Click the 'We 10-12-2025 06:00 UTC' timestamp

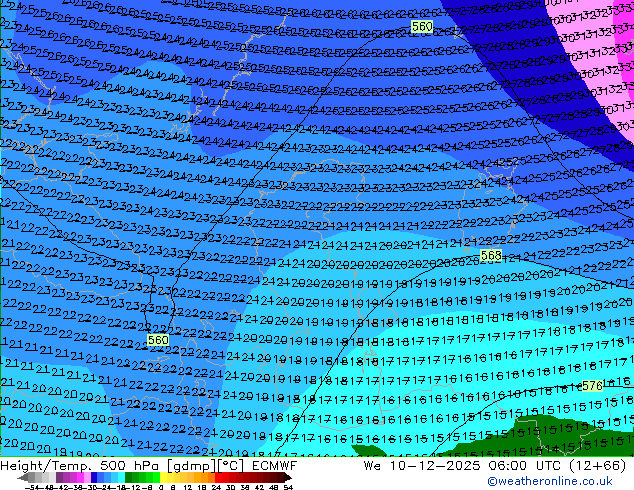tap(463, 466)
